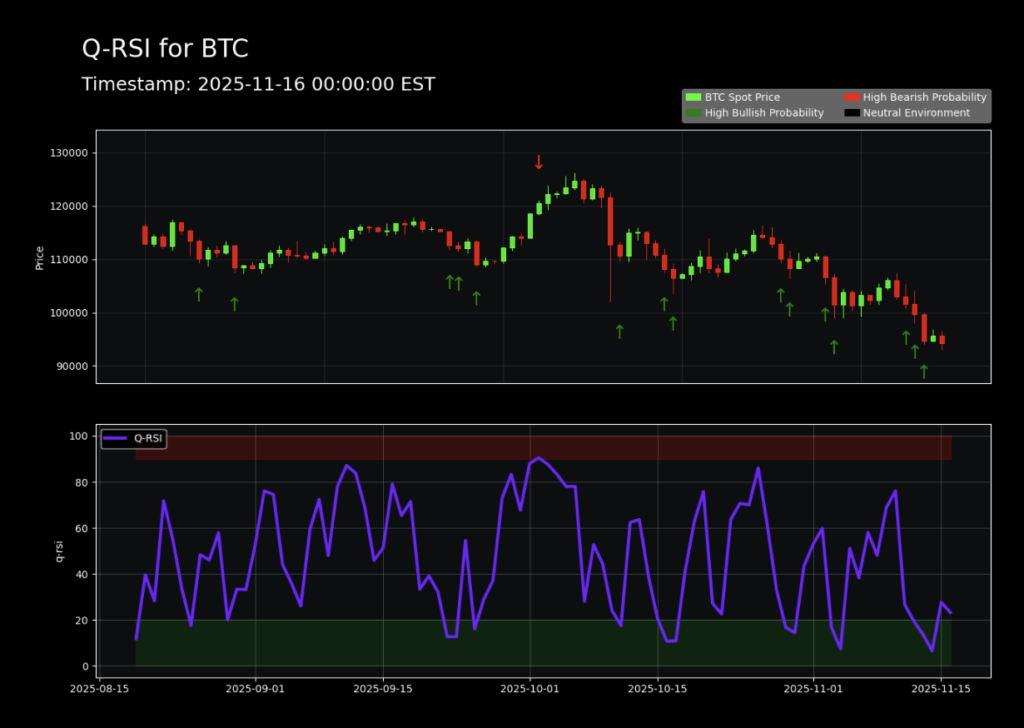Select the "Q-RSI for BTC" chart title

click(x=165, y=49)
